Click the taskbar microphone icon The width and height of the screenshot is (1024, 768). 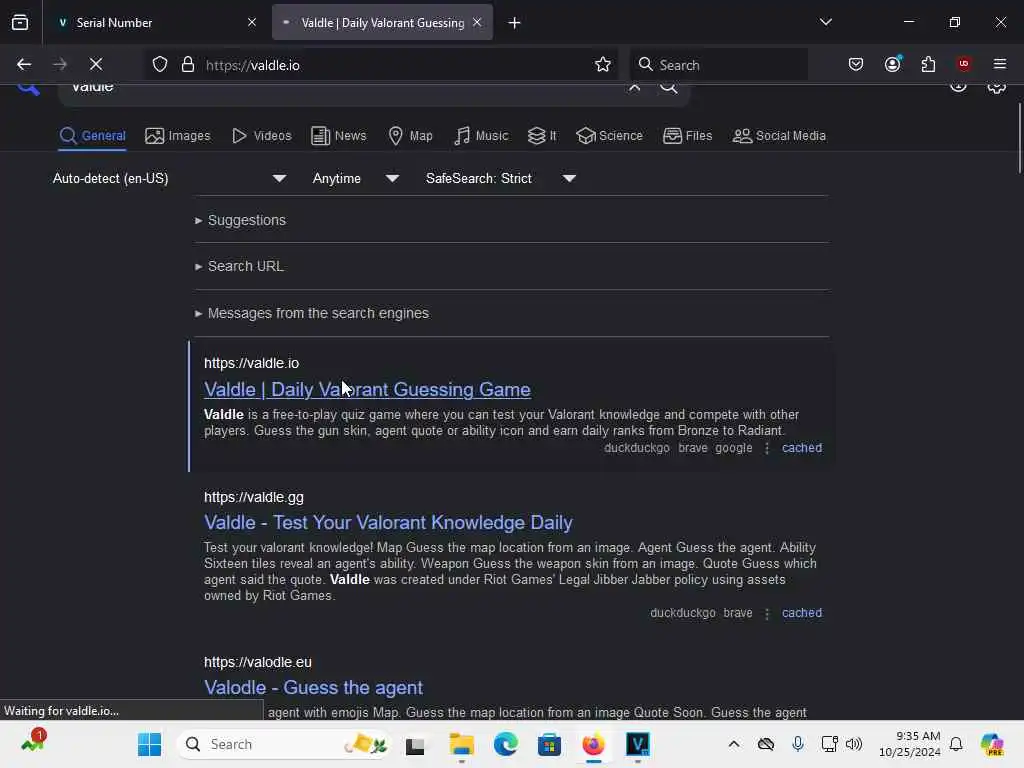pyautogui.click(x=797, y=744)
